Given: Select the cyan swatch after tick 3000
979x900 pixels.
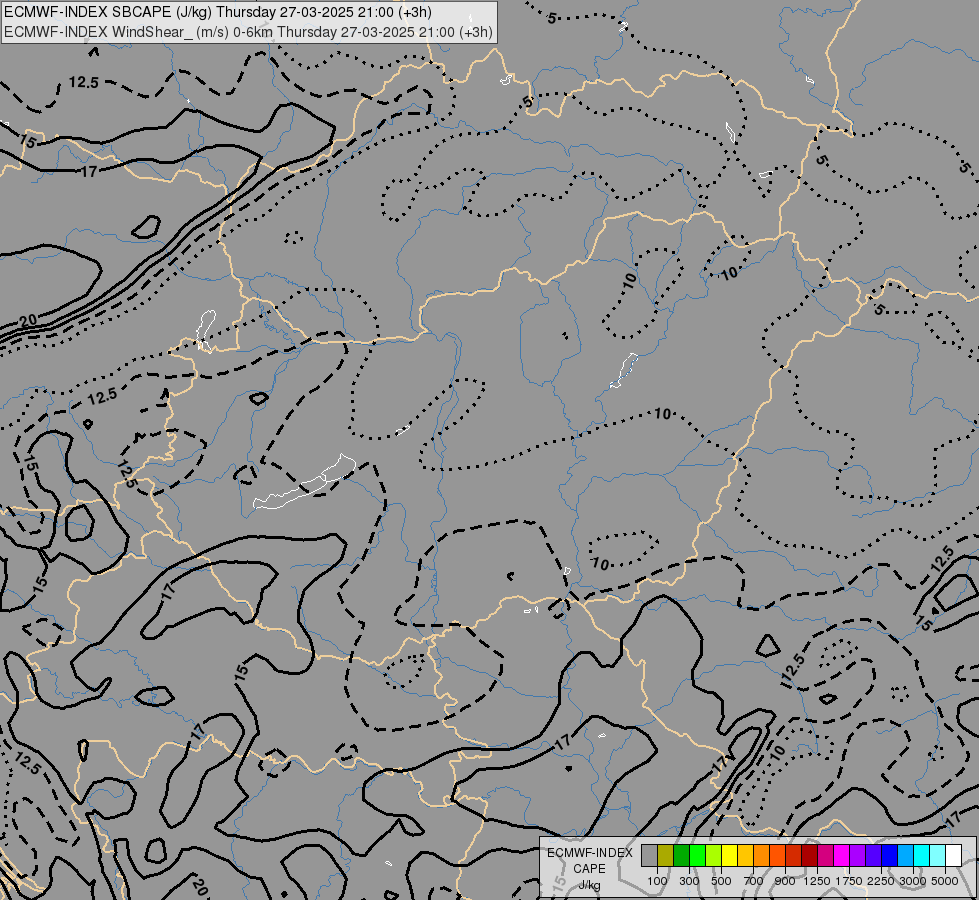Looking at the screenshot, I should (921, 855).
